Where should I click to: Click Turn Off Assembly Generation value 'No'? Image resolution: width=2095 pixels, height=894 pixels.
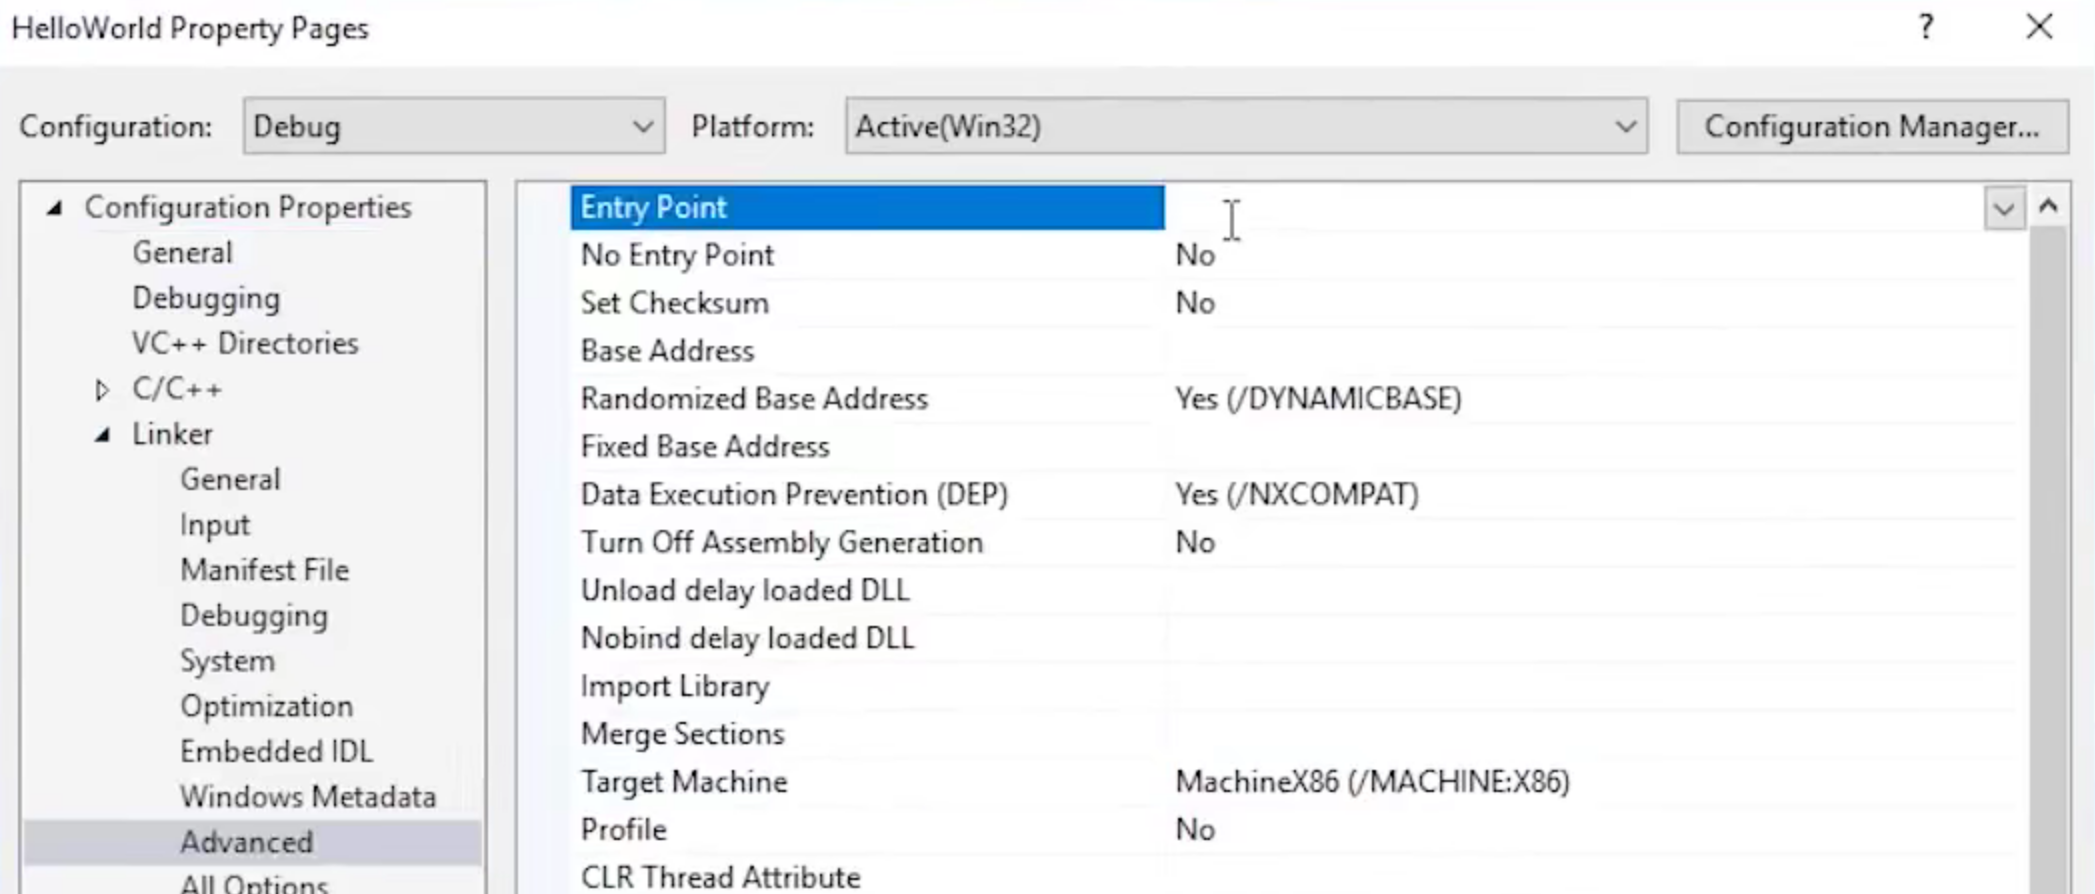pyautogui.click(x=1195, y=542)
